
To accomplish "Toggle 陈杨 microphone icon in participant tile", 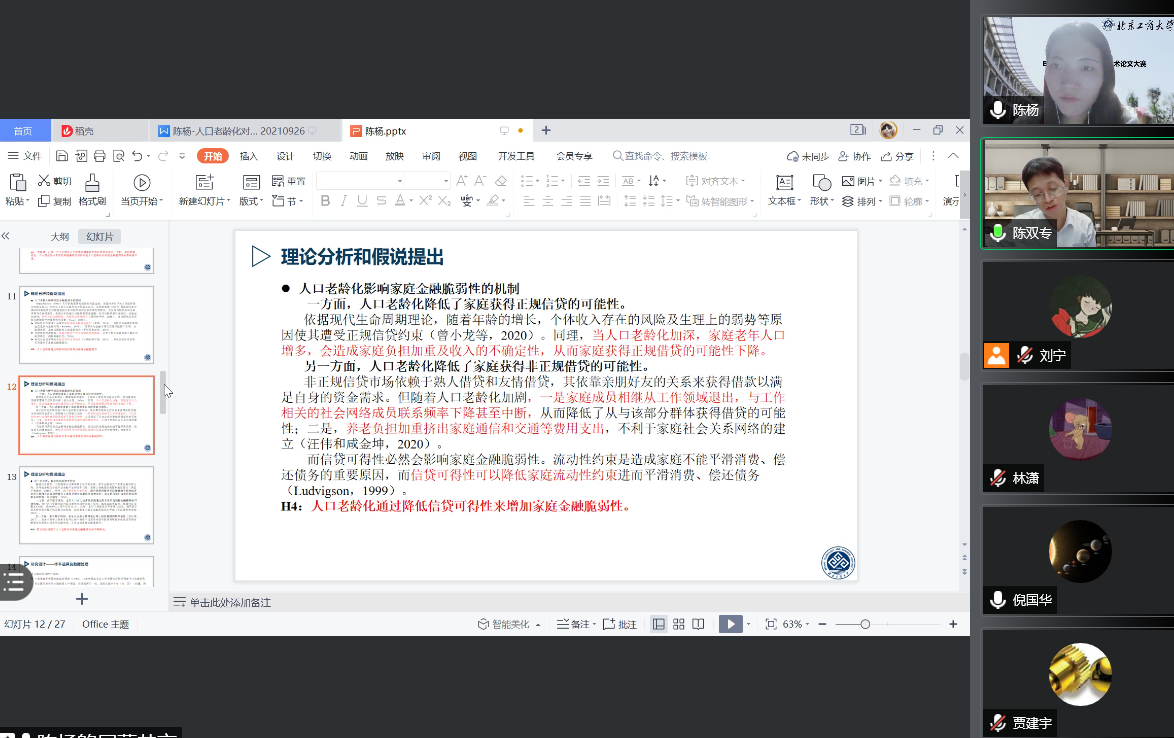I will [998, 110].
